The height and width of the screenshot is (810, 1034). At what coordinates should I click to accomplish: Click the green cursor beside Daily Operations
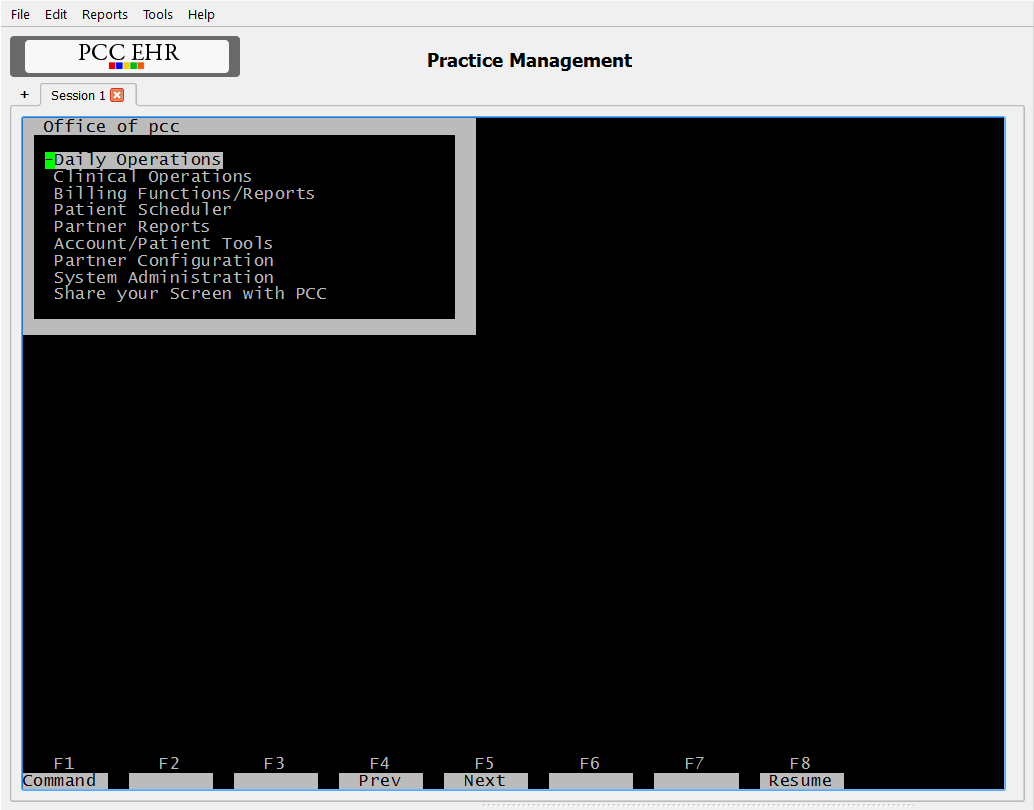[x=49, y=160]
